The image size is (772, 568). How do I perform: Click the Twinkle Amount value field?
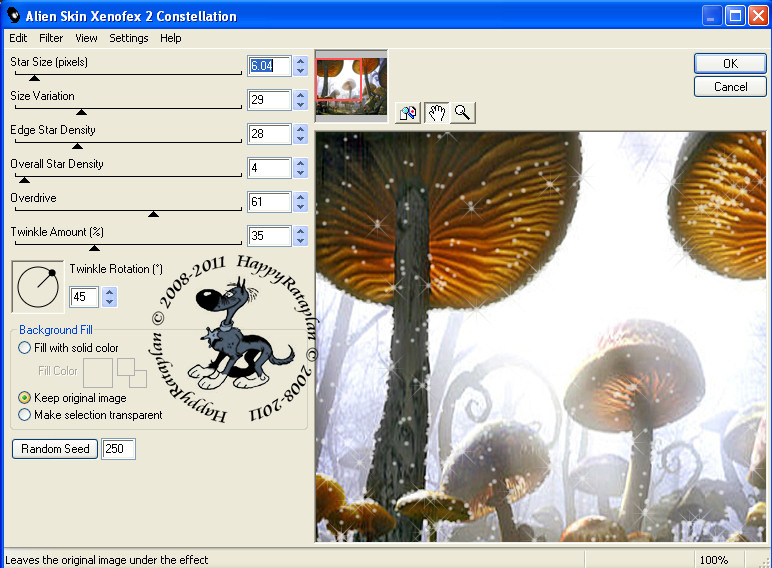click(269, 235)
